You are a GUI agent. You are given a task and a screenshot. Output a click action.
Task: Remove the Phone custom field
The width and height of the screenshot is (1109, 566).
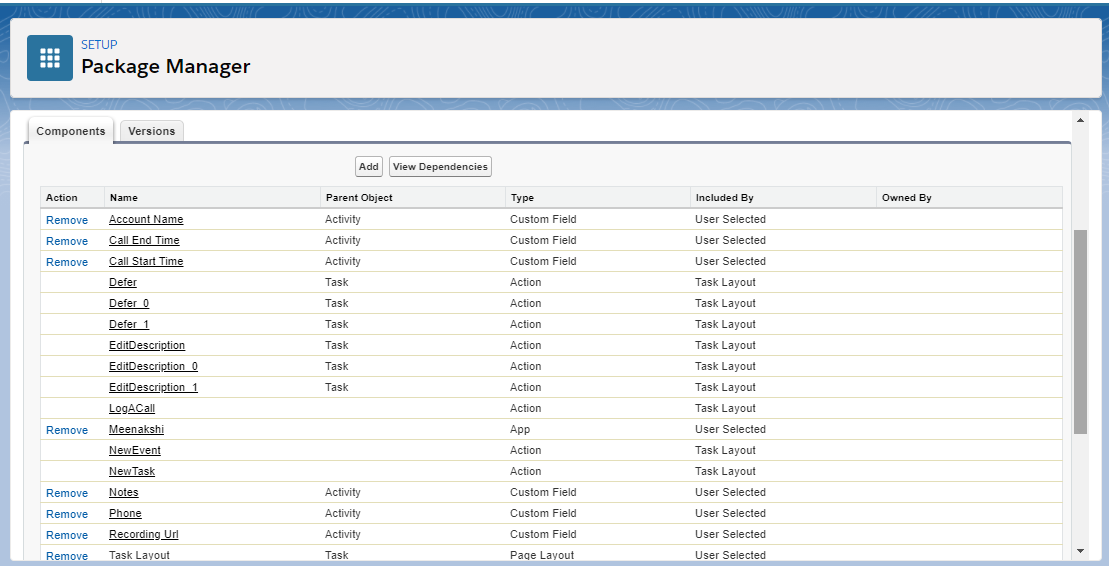[67, 514]
